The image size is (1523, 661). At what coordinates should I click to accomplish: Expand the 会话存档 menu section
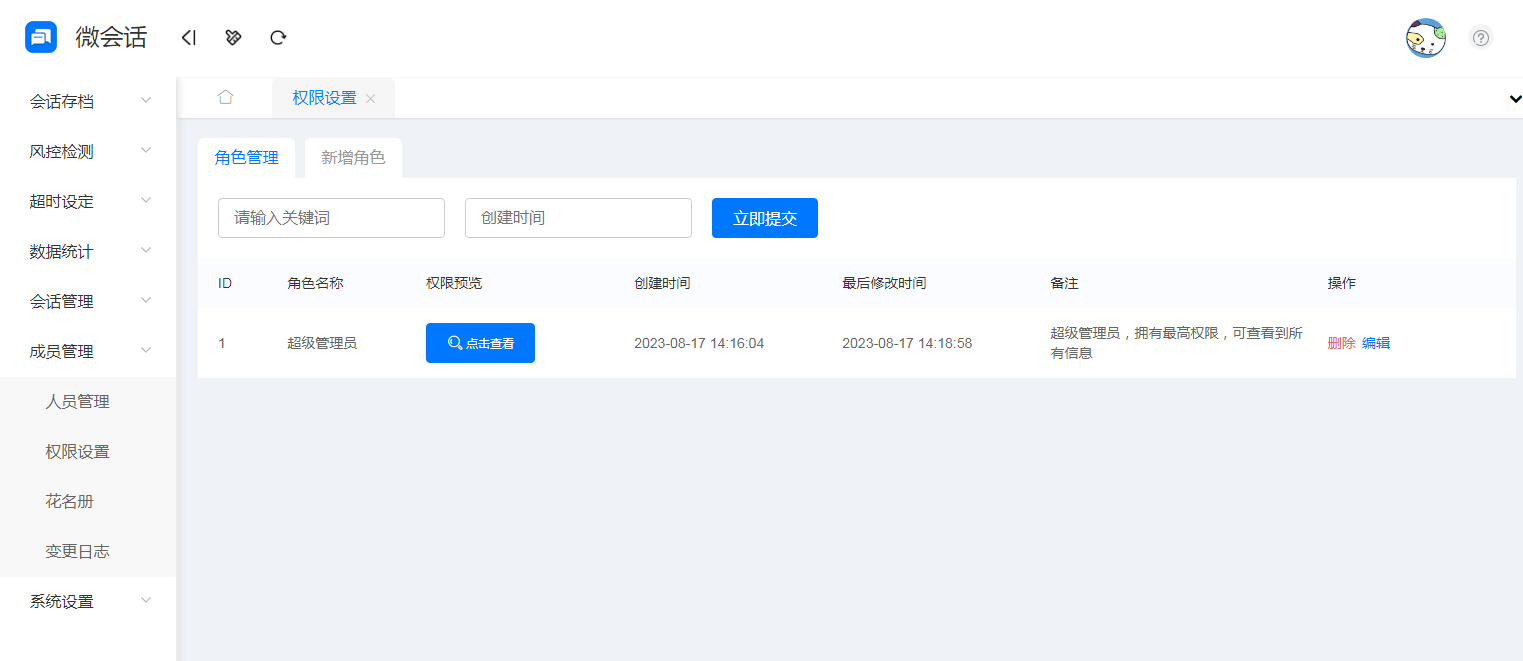click(87, 100)
